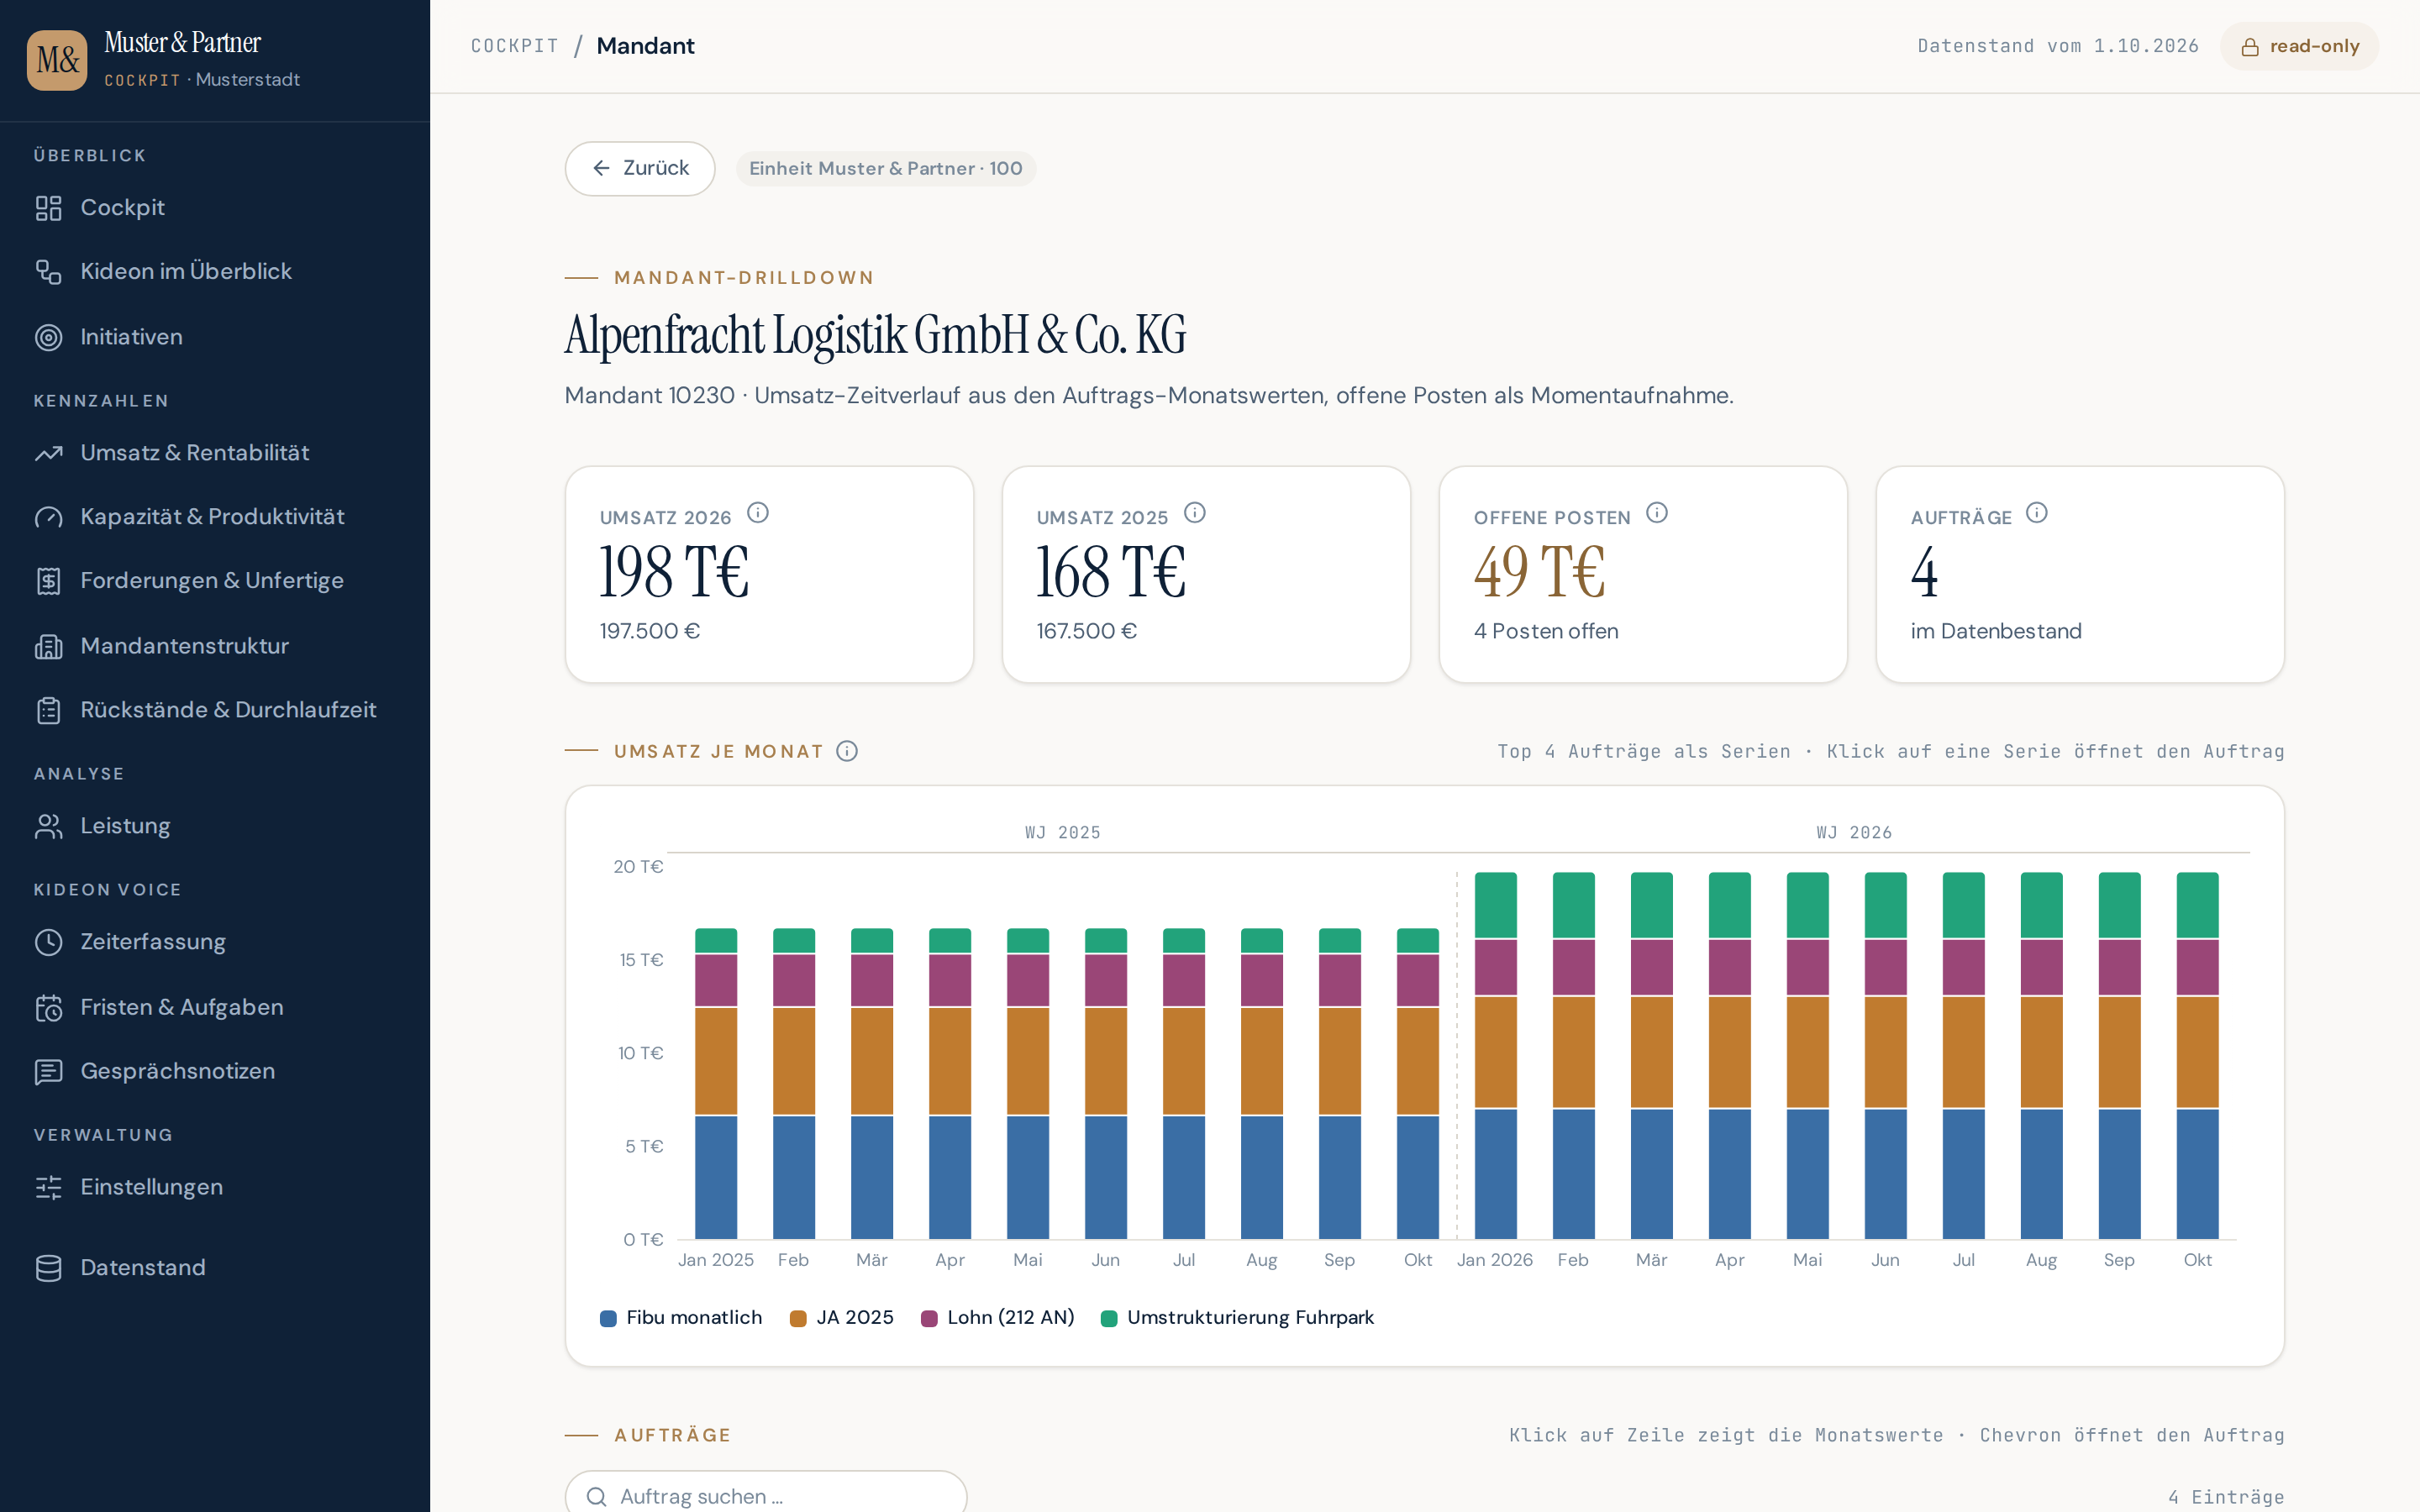
Task: Navigate to Cockpit menu item
Action: tap(215, 208)
